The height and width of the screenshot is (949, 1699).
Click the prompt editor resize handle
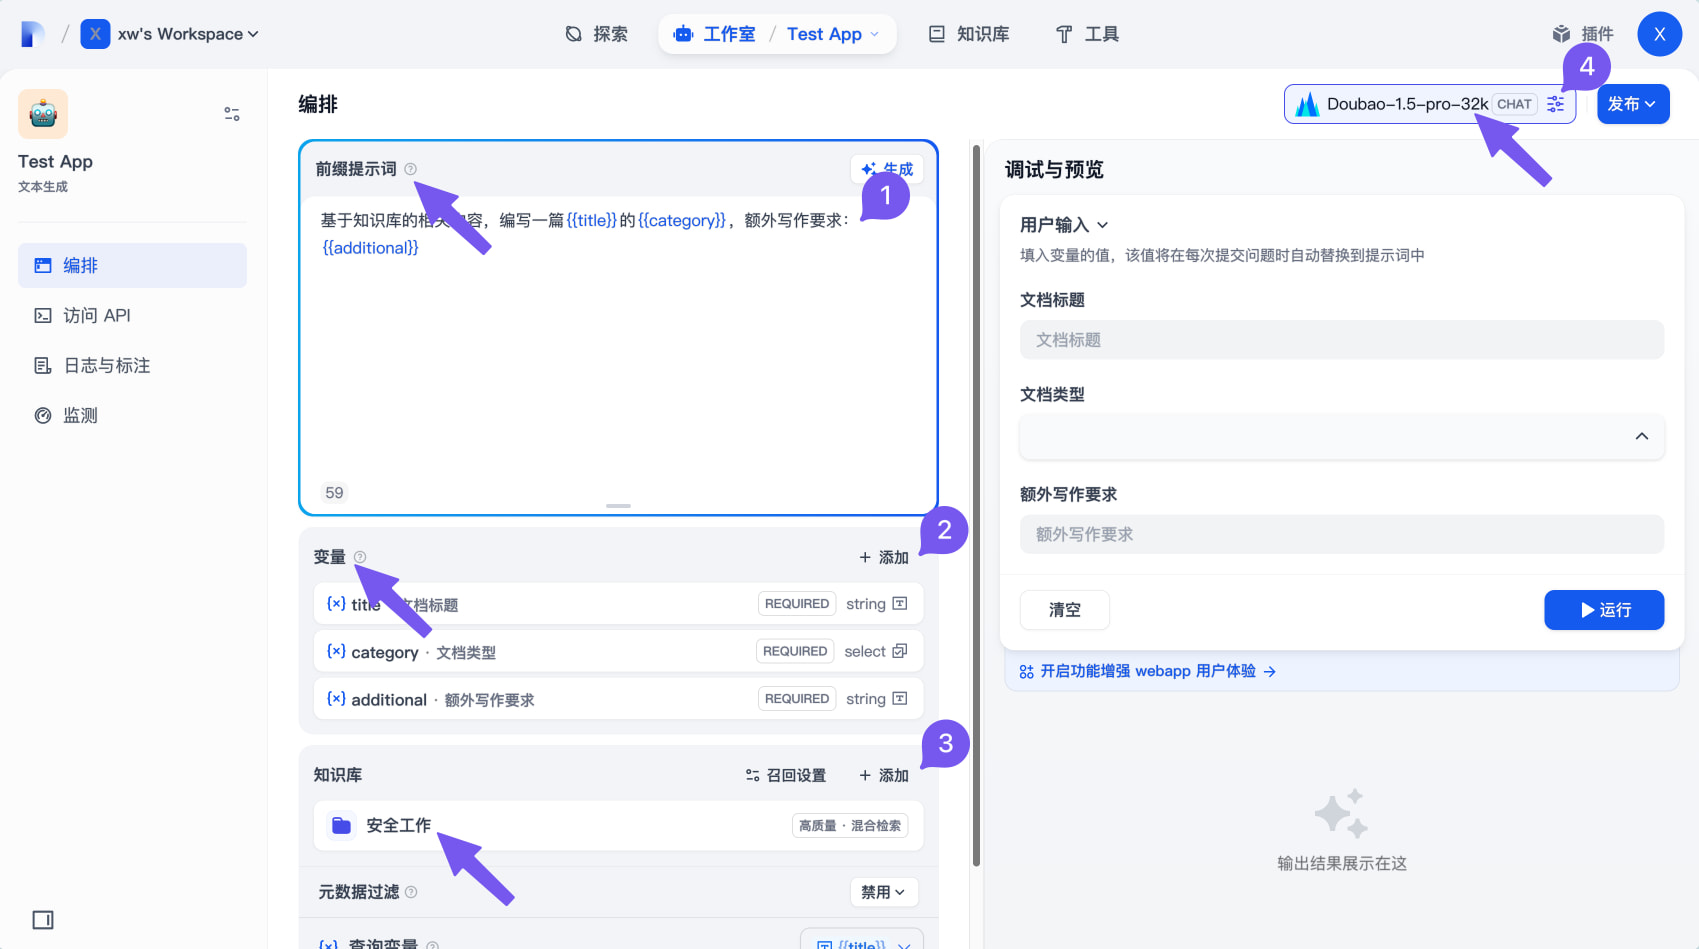point(618,506)
